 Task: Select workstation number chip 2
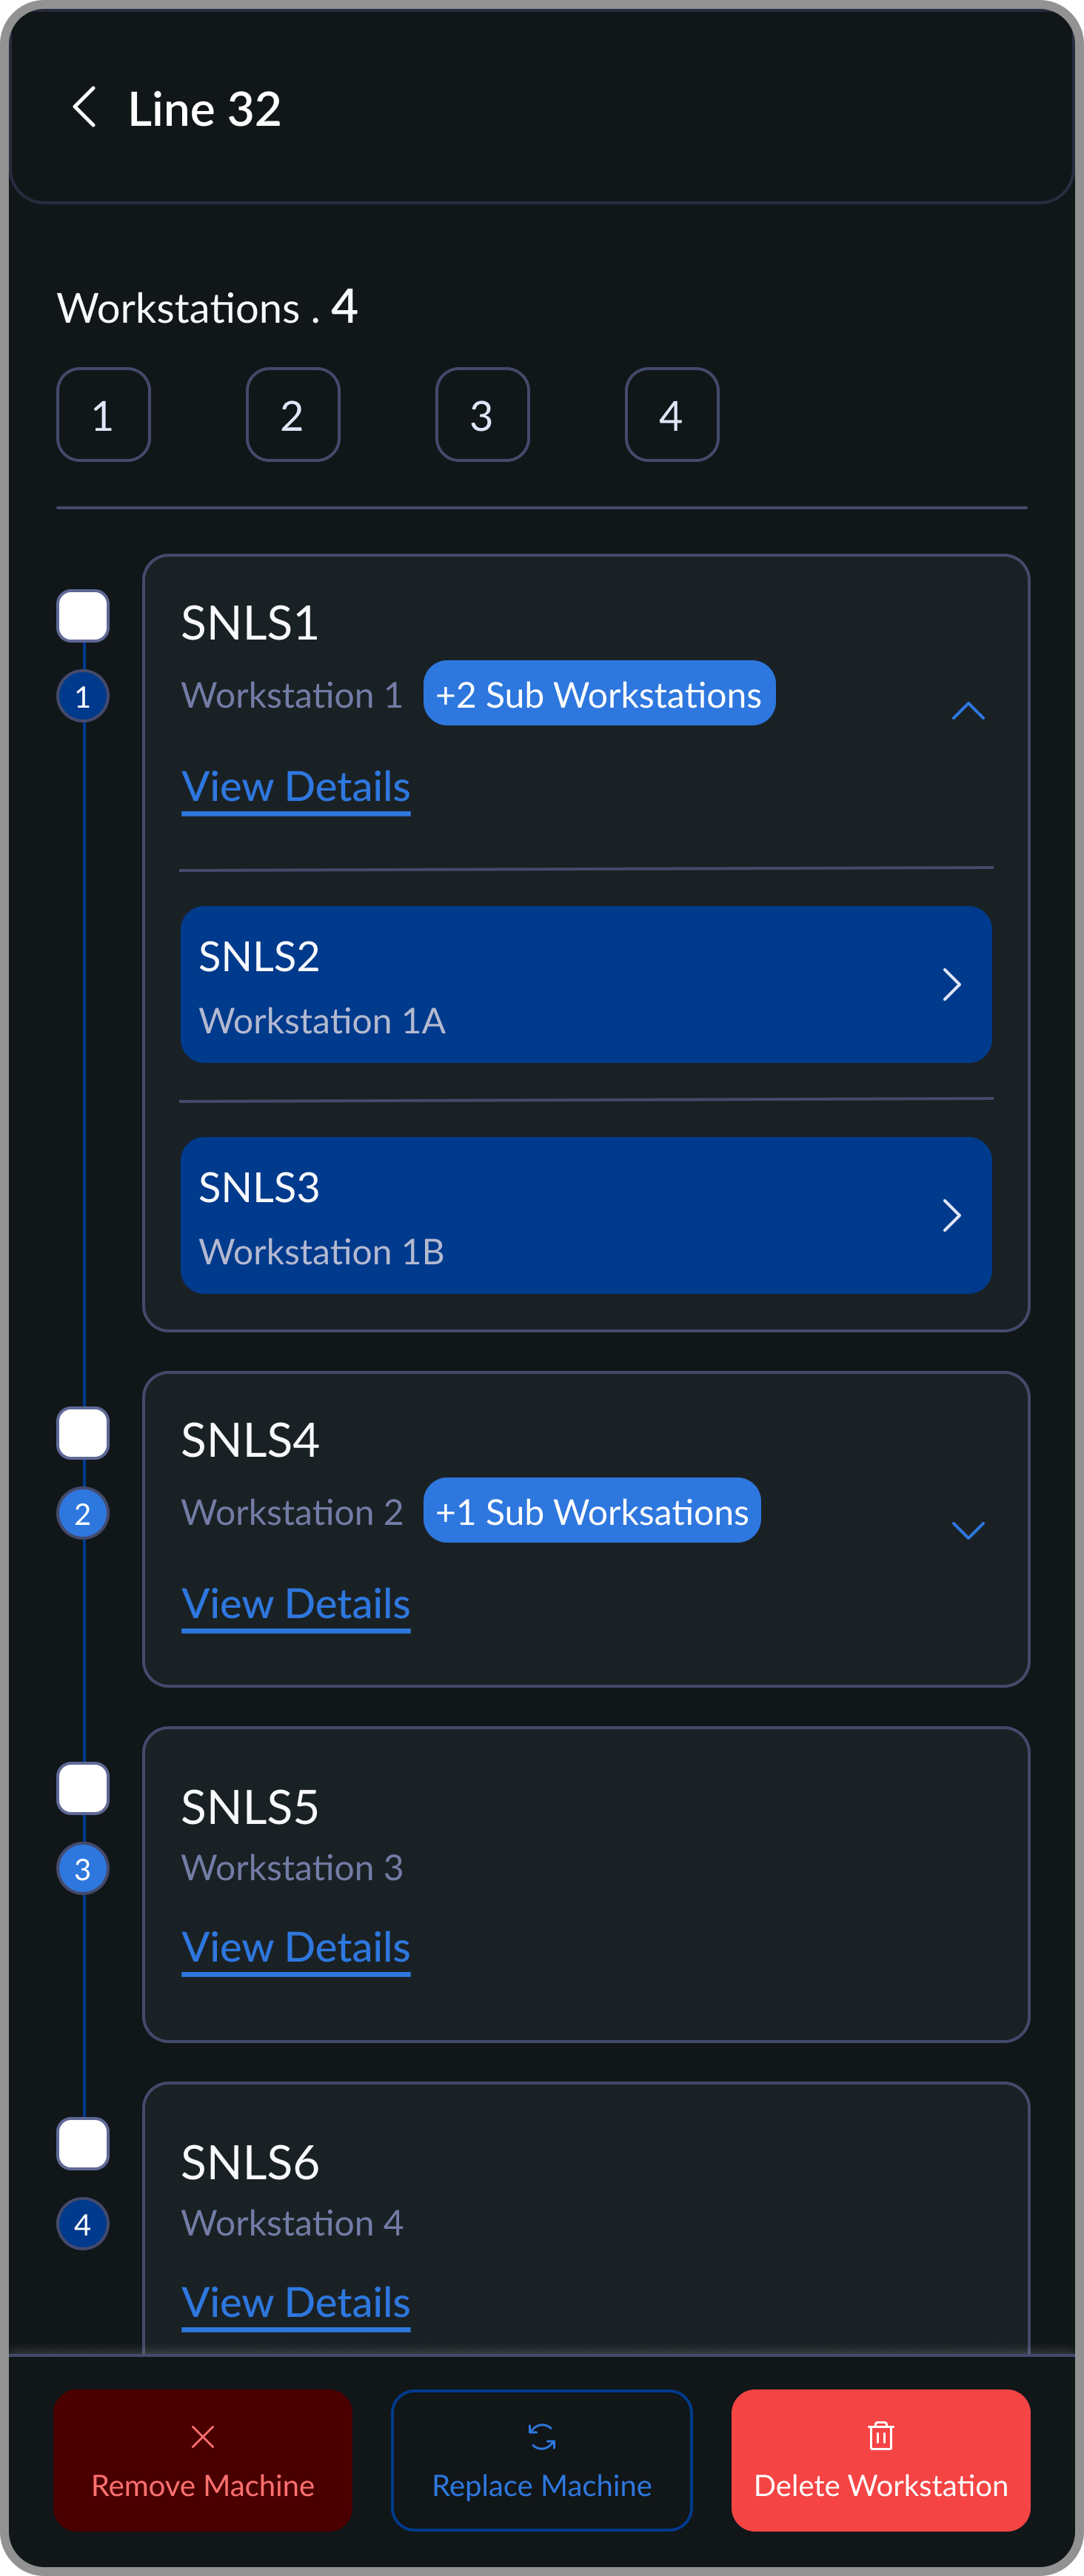(292, 415)
